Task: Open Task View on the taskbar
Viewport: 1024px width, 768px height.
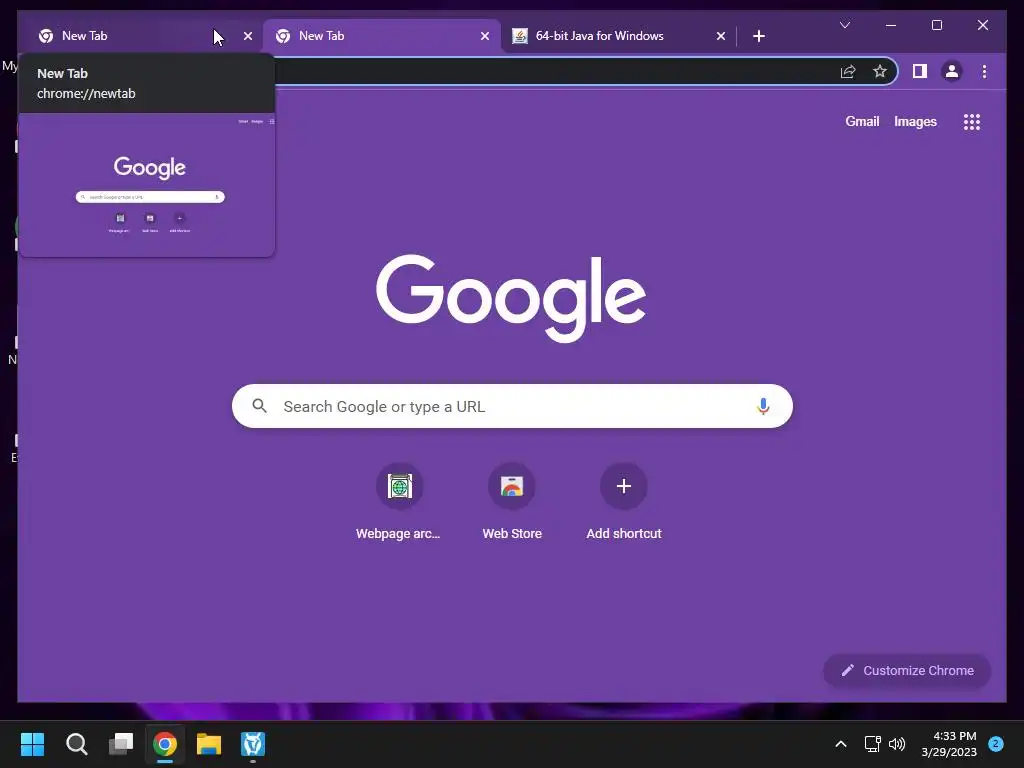Action: 121,744
